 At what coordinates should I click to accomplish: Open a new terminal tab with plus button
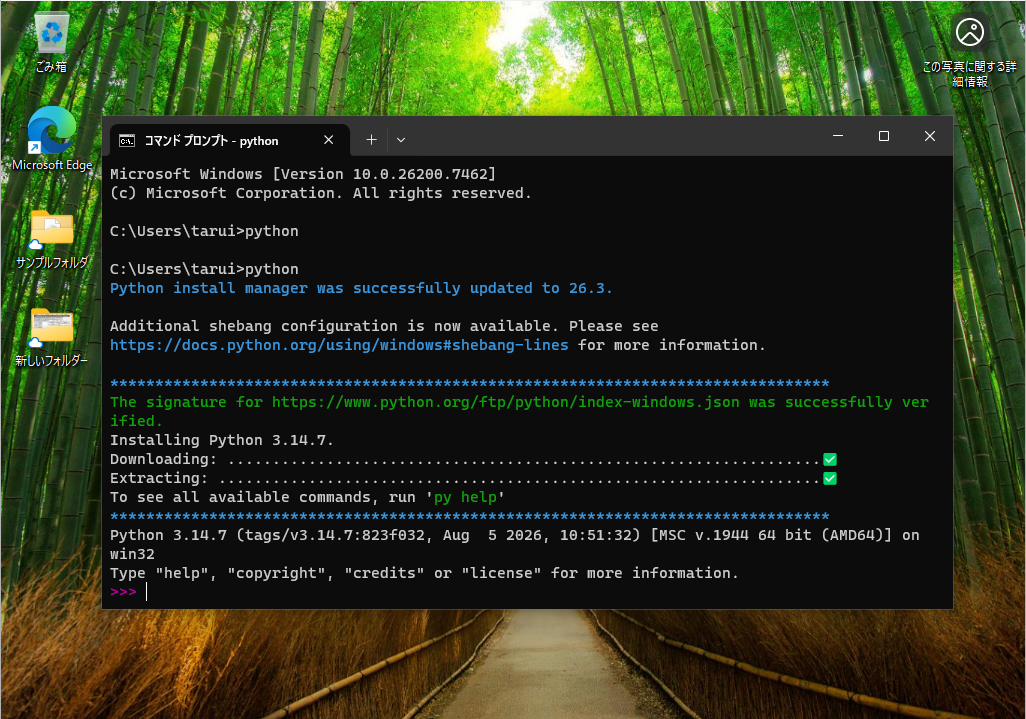pyautogui.click(x=371, y=140)
